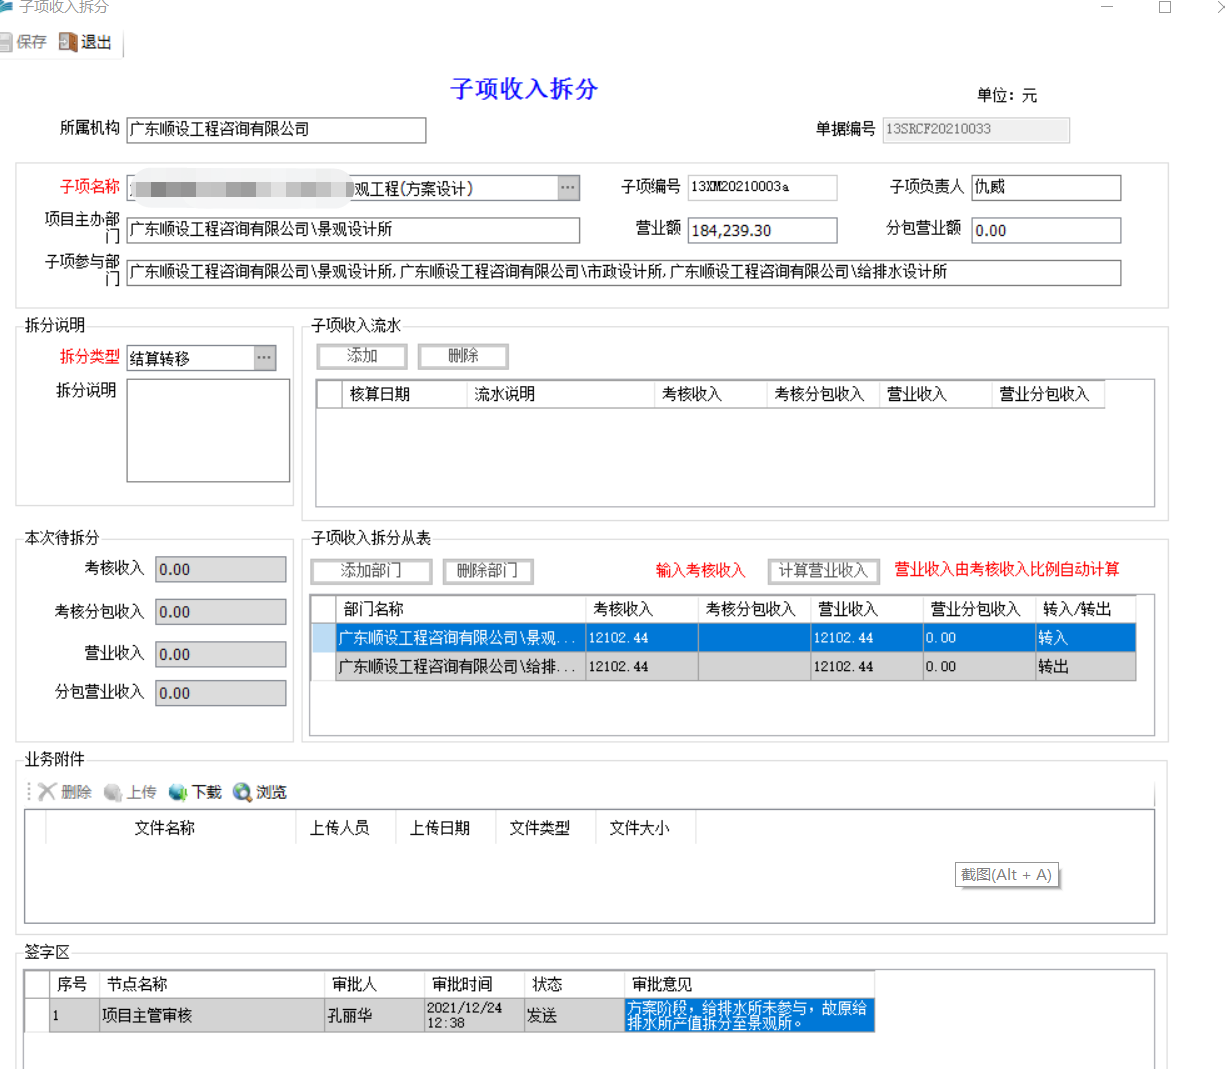Click the 子项负责人 field
Screen dimensions: 1225x1069
[x=1046, y=188]
